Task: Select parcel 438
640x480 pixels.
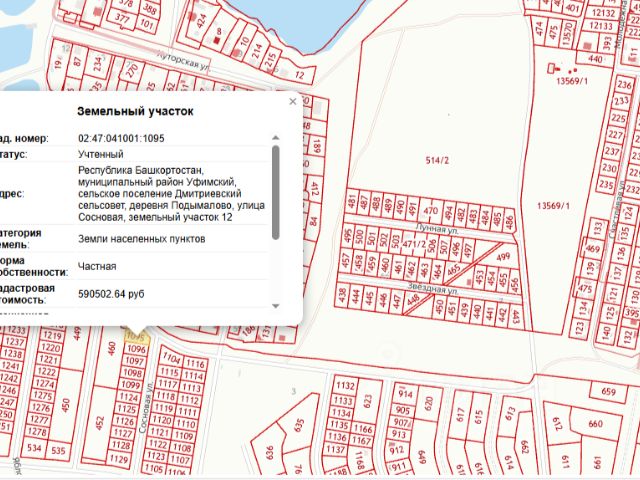Action: pyautogui.click(x=342, y=296)
